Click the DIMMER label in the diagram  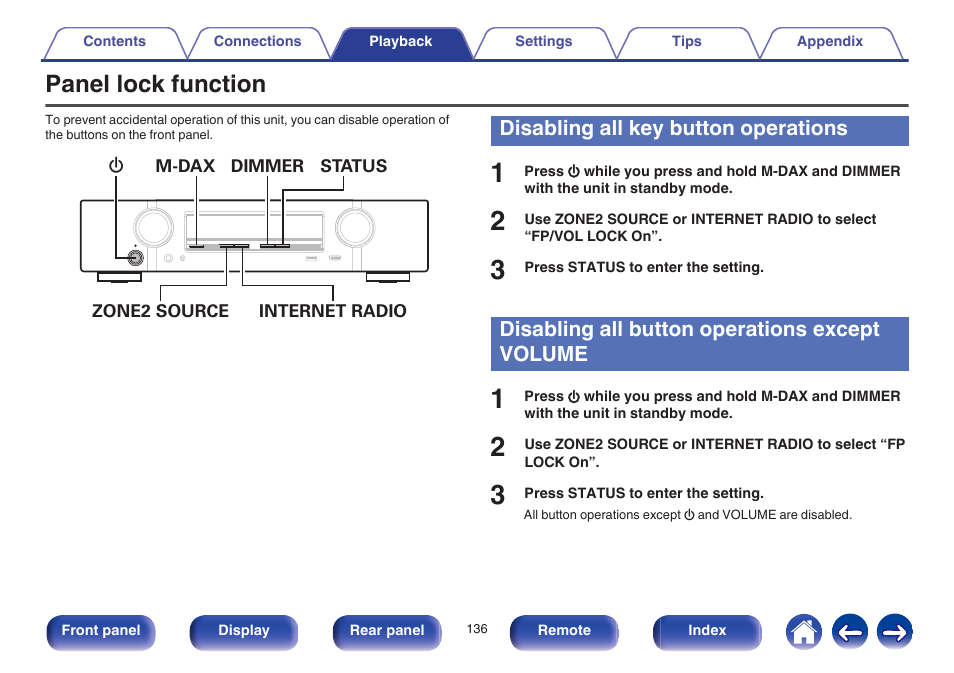(267, 166)
